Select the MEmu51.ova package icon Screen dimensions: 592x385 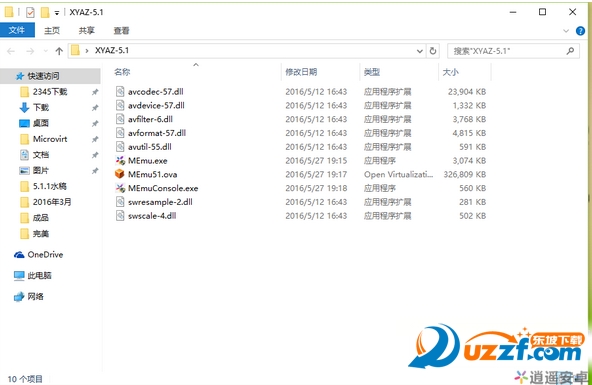120,174
